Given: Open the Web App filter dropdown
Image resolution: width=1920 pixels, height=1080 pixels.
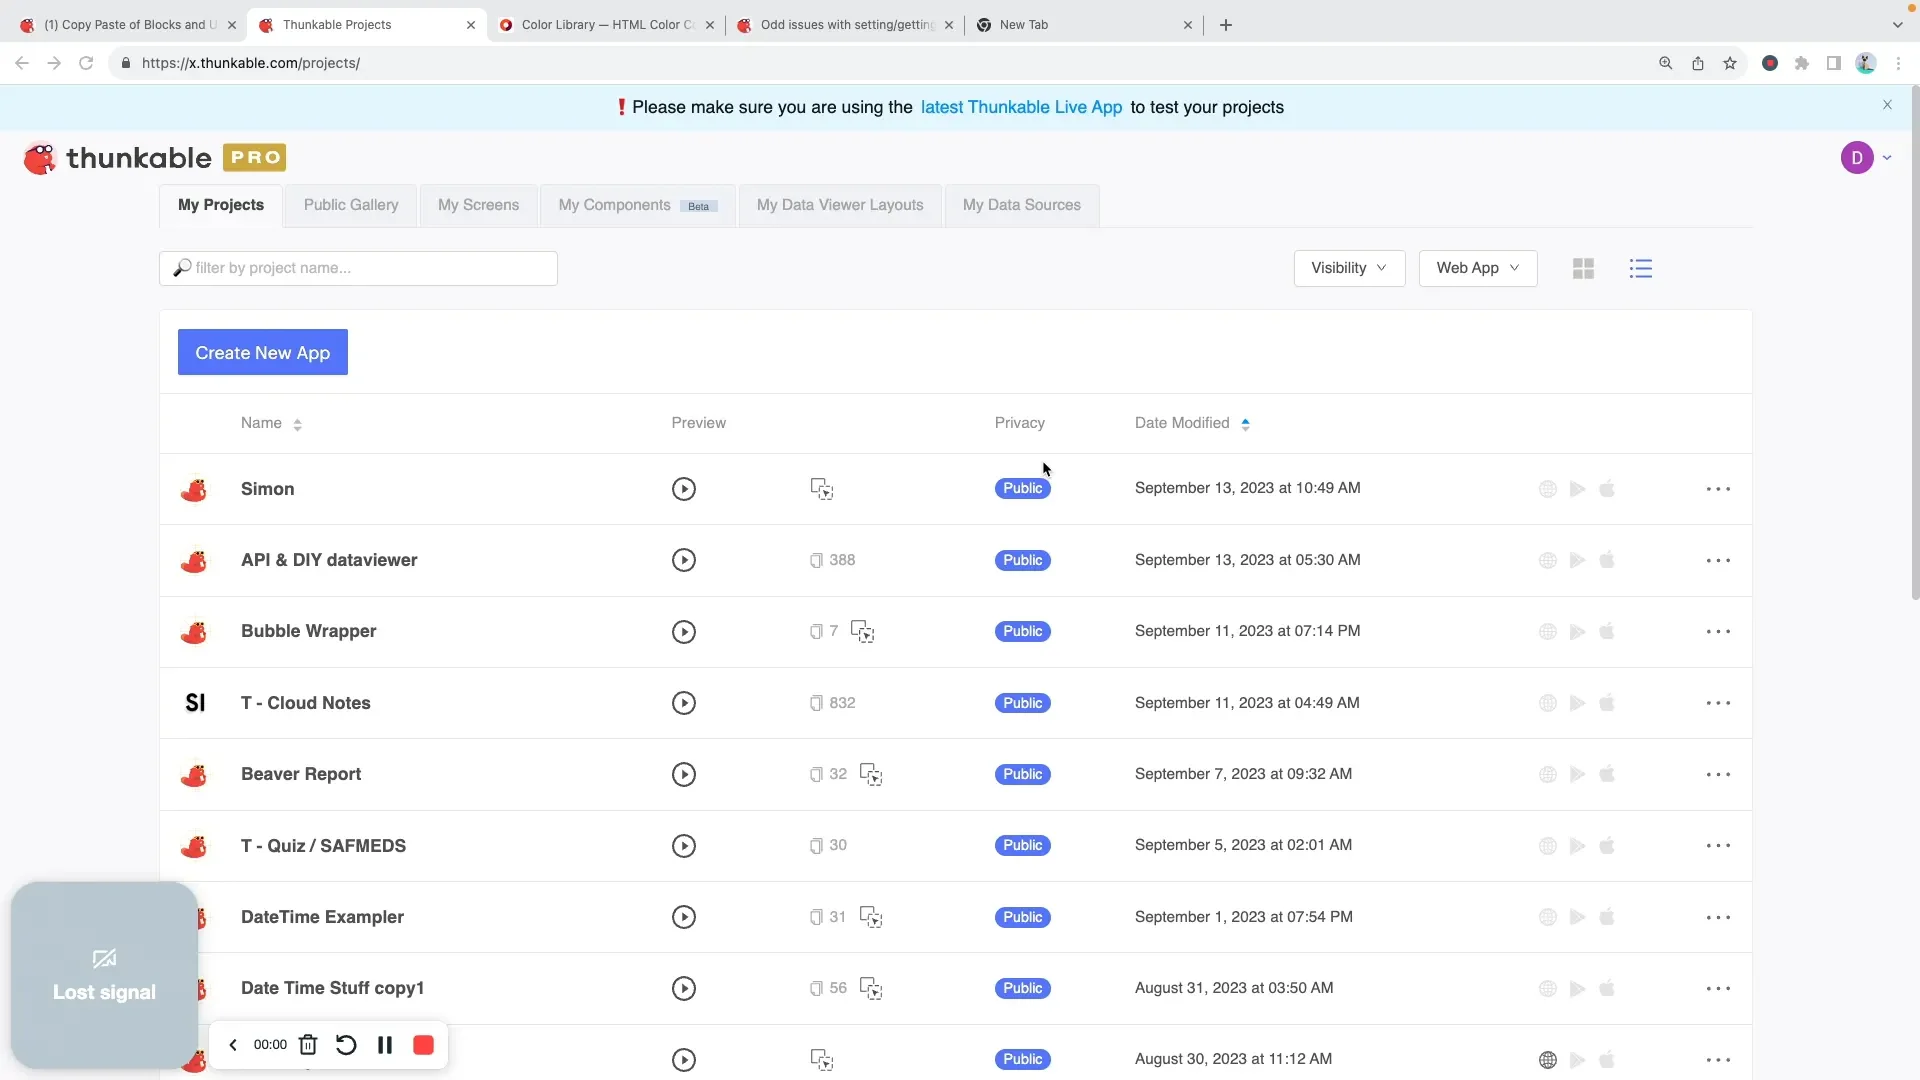Looking at the screenshot, I should (1478, 268).
